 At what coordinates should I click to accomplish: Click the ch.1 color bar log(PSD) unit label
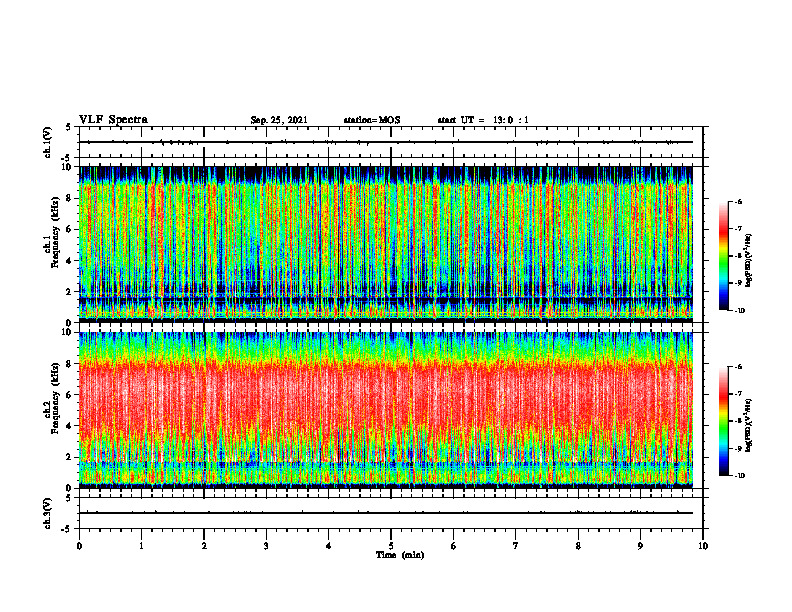pos(749,261)
